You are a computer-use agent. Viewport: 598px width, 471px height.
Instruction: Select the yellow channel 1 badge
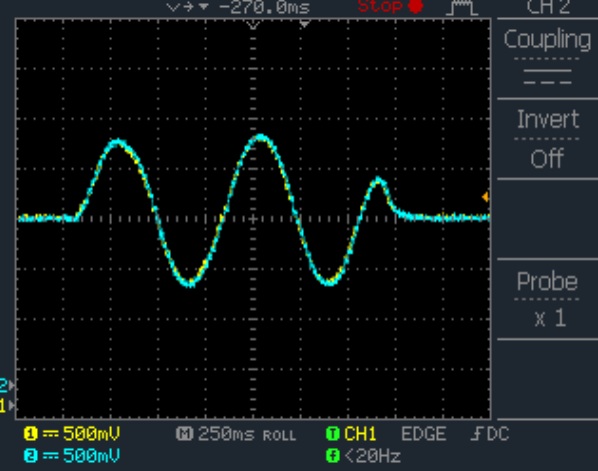pyautogui.click(x=31, y=434)
